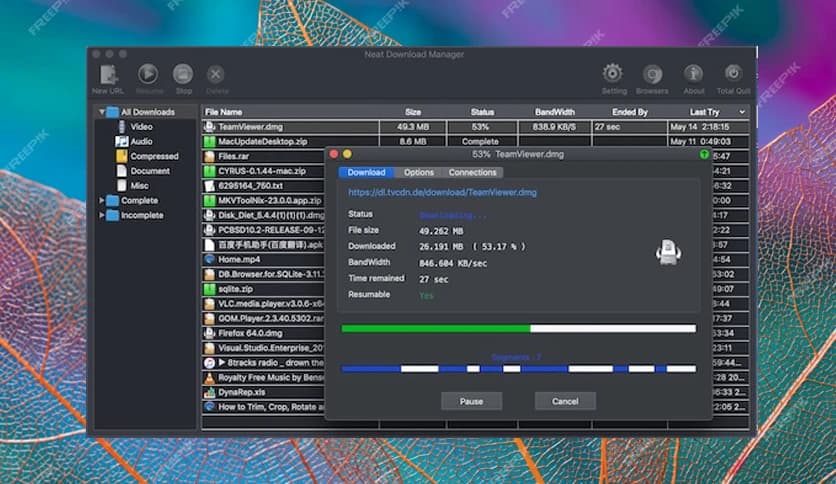This screenshot has width=836, height=484.
Task: Switch to the Connections tab
Action: (x=472, y=172)
